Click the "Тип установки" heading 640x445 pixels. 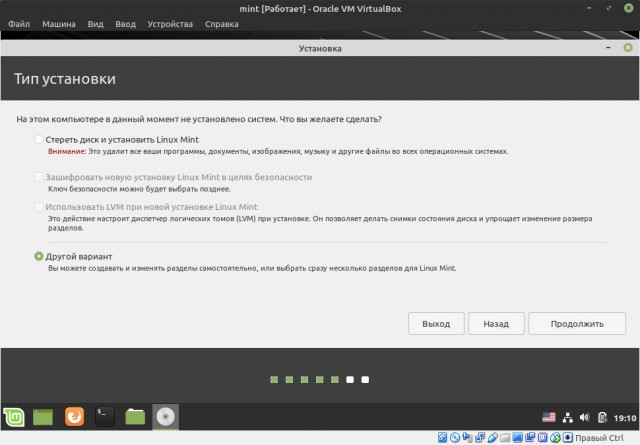[x=65, y=78]
